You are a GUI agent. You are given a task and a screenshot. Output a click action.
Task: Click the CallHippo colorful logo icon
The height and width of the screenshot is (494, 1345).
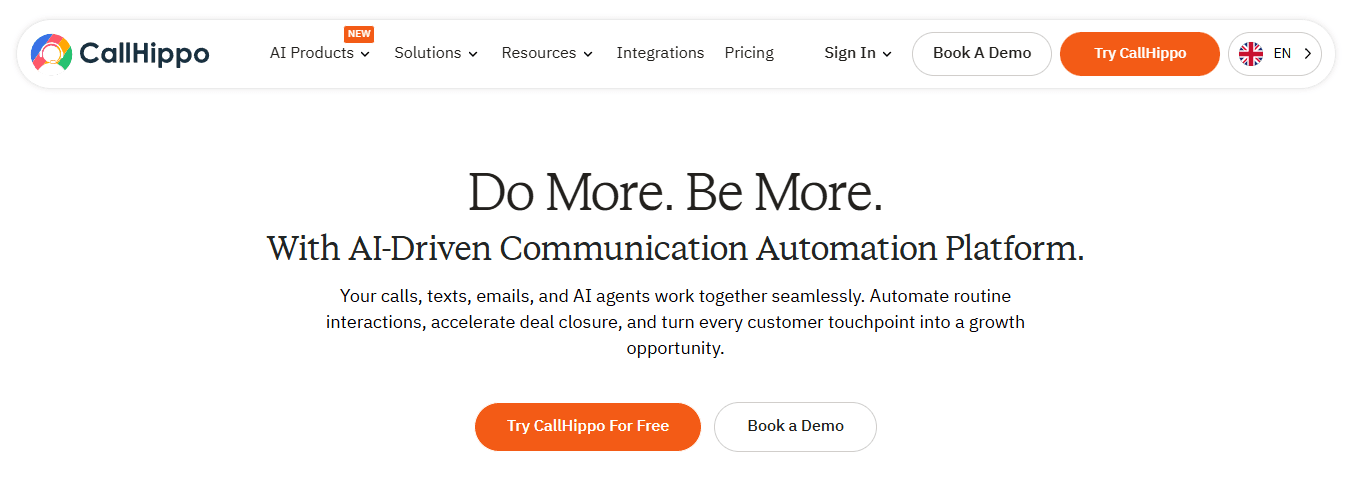pyautogui.click(x=51, y=53)
